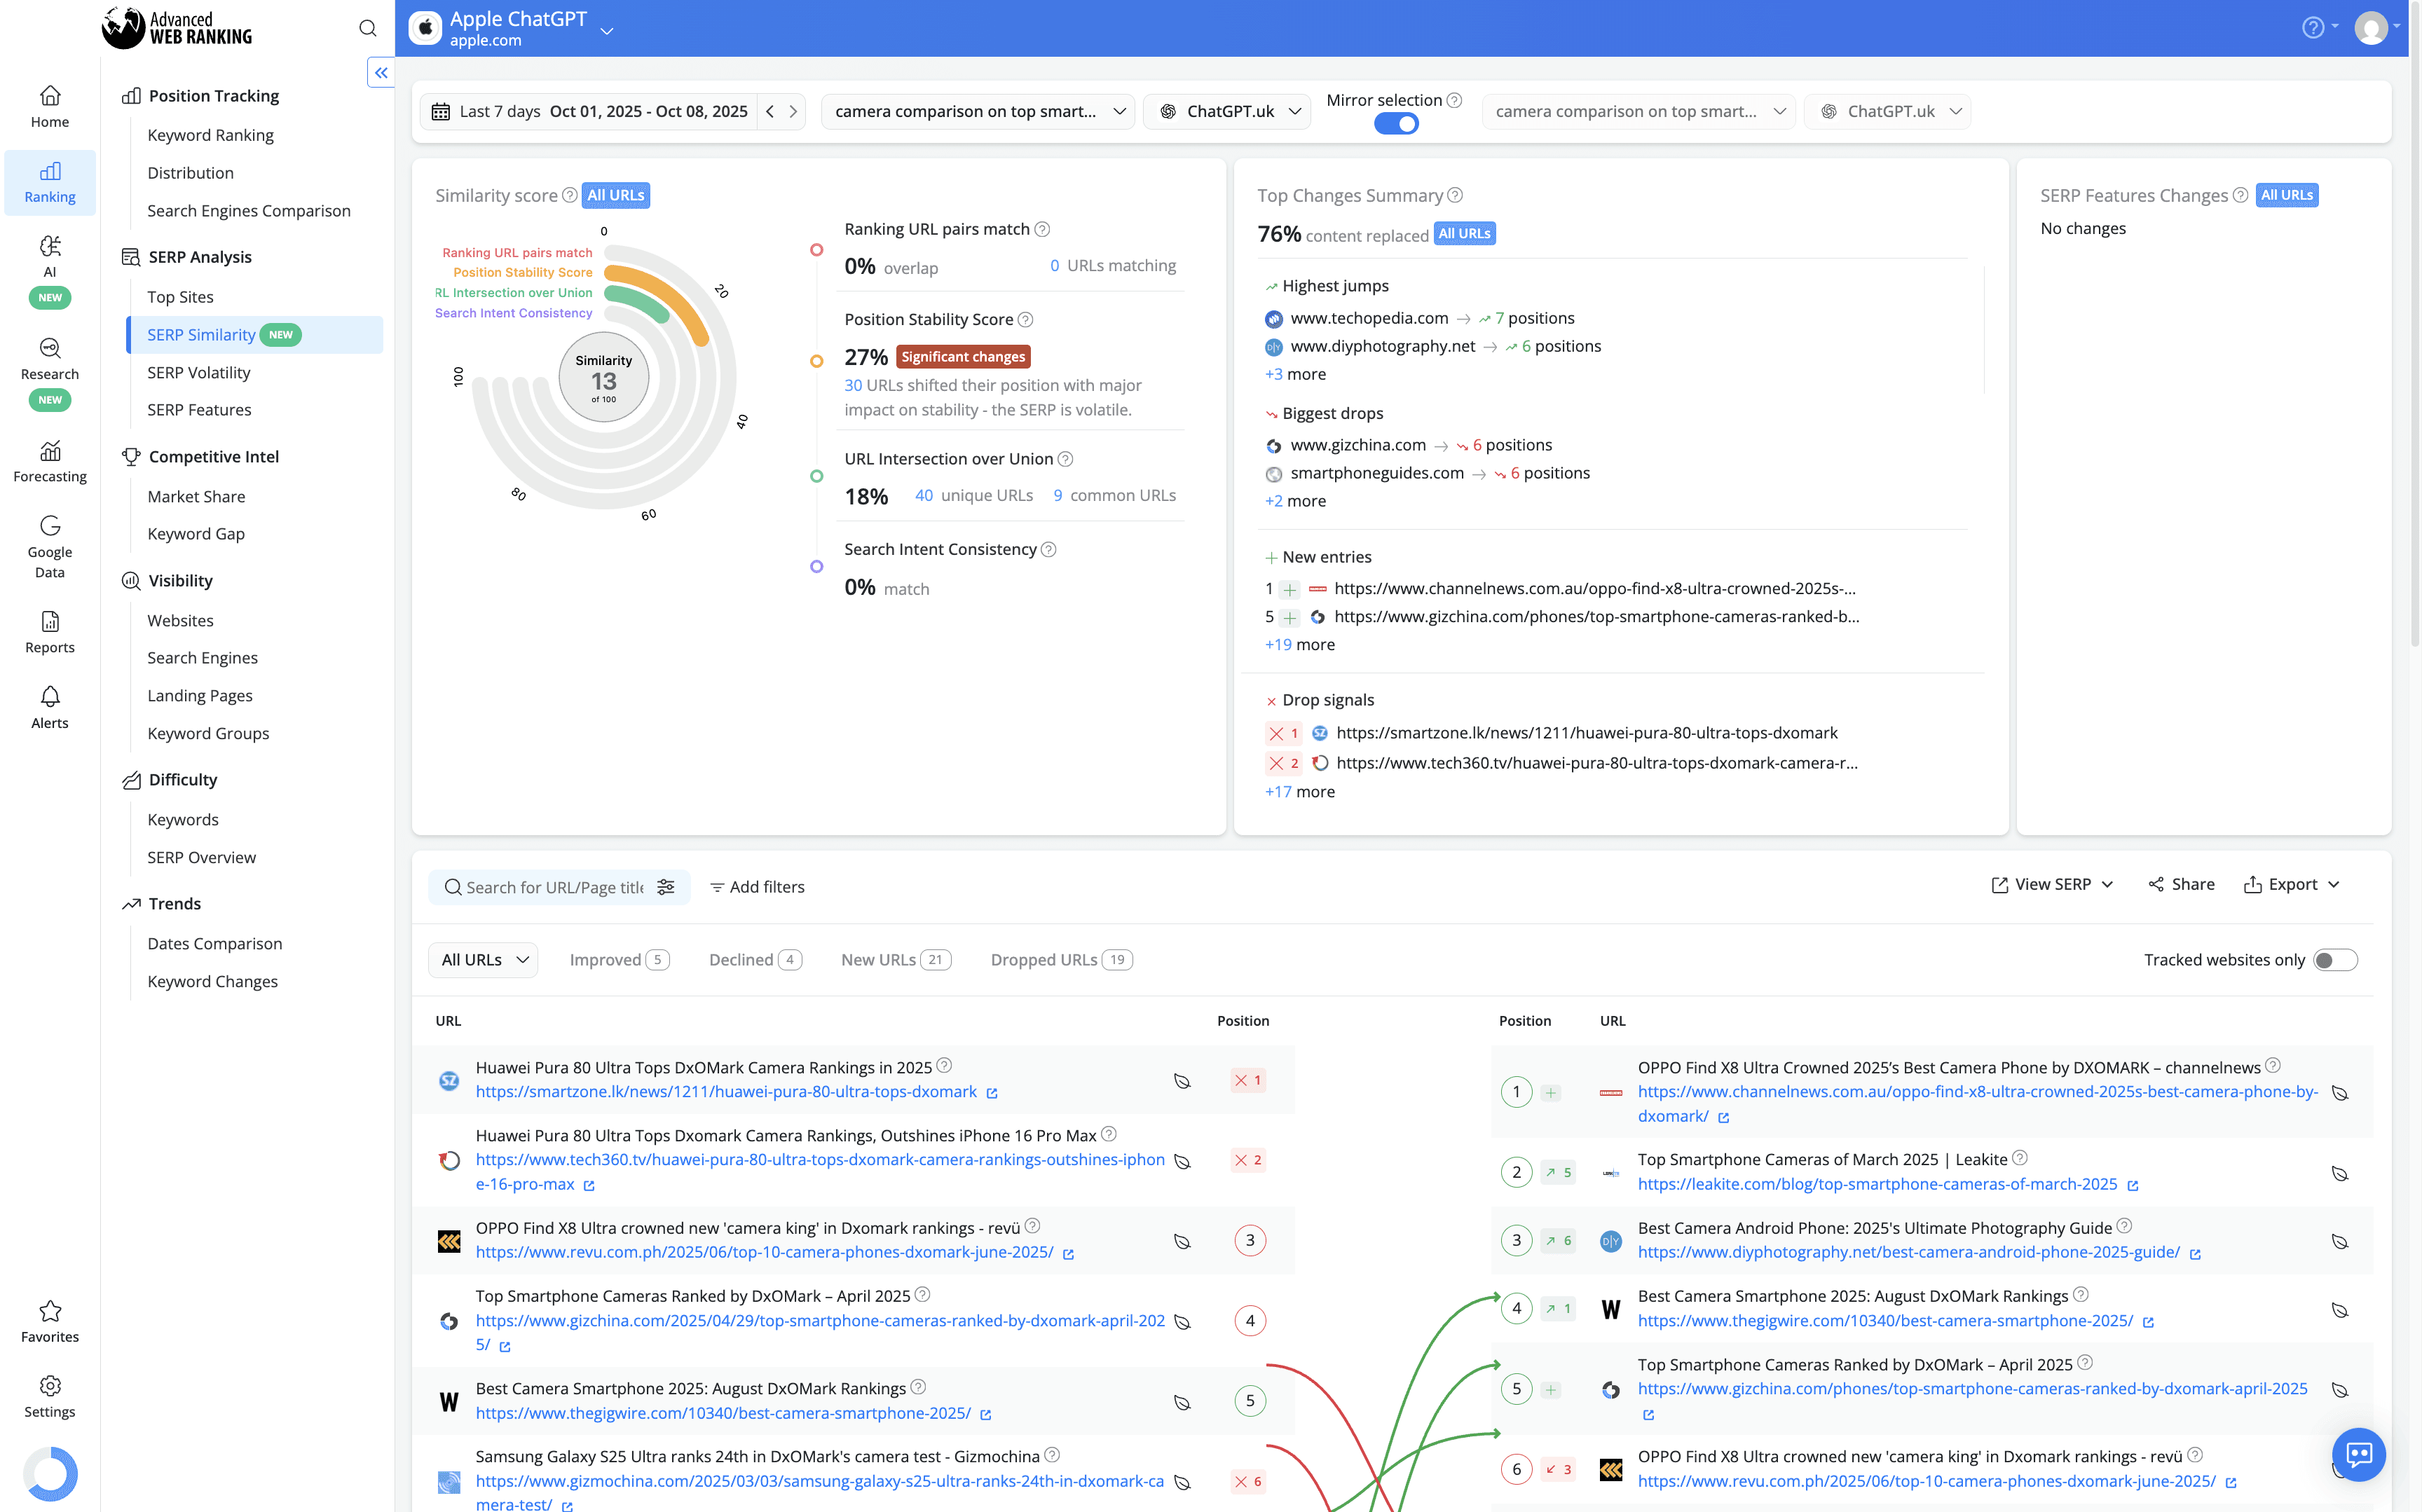
Task: Go to previous date range arrow
Action: pos(770,111)
